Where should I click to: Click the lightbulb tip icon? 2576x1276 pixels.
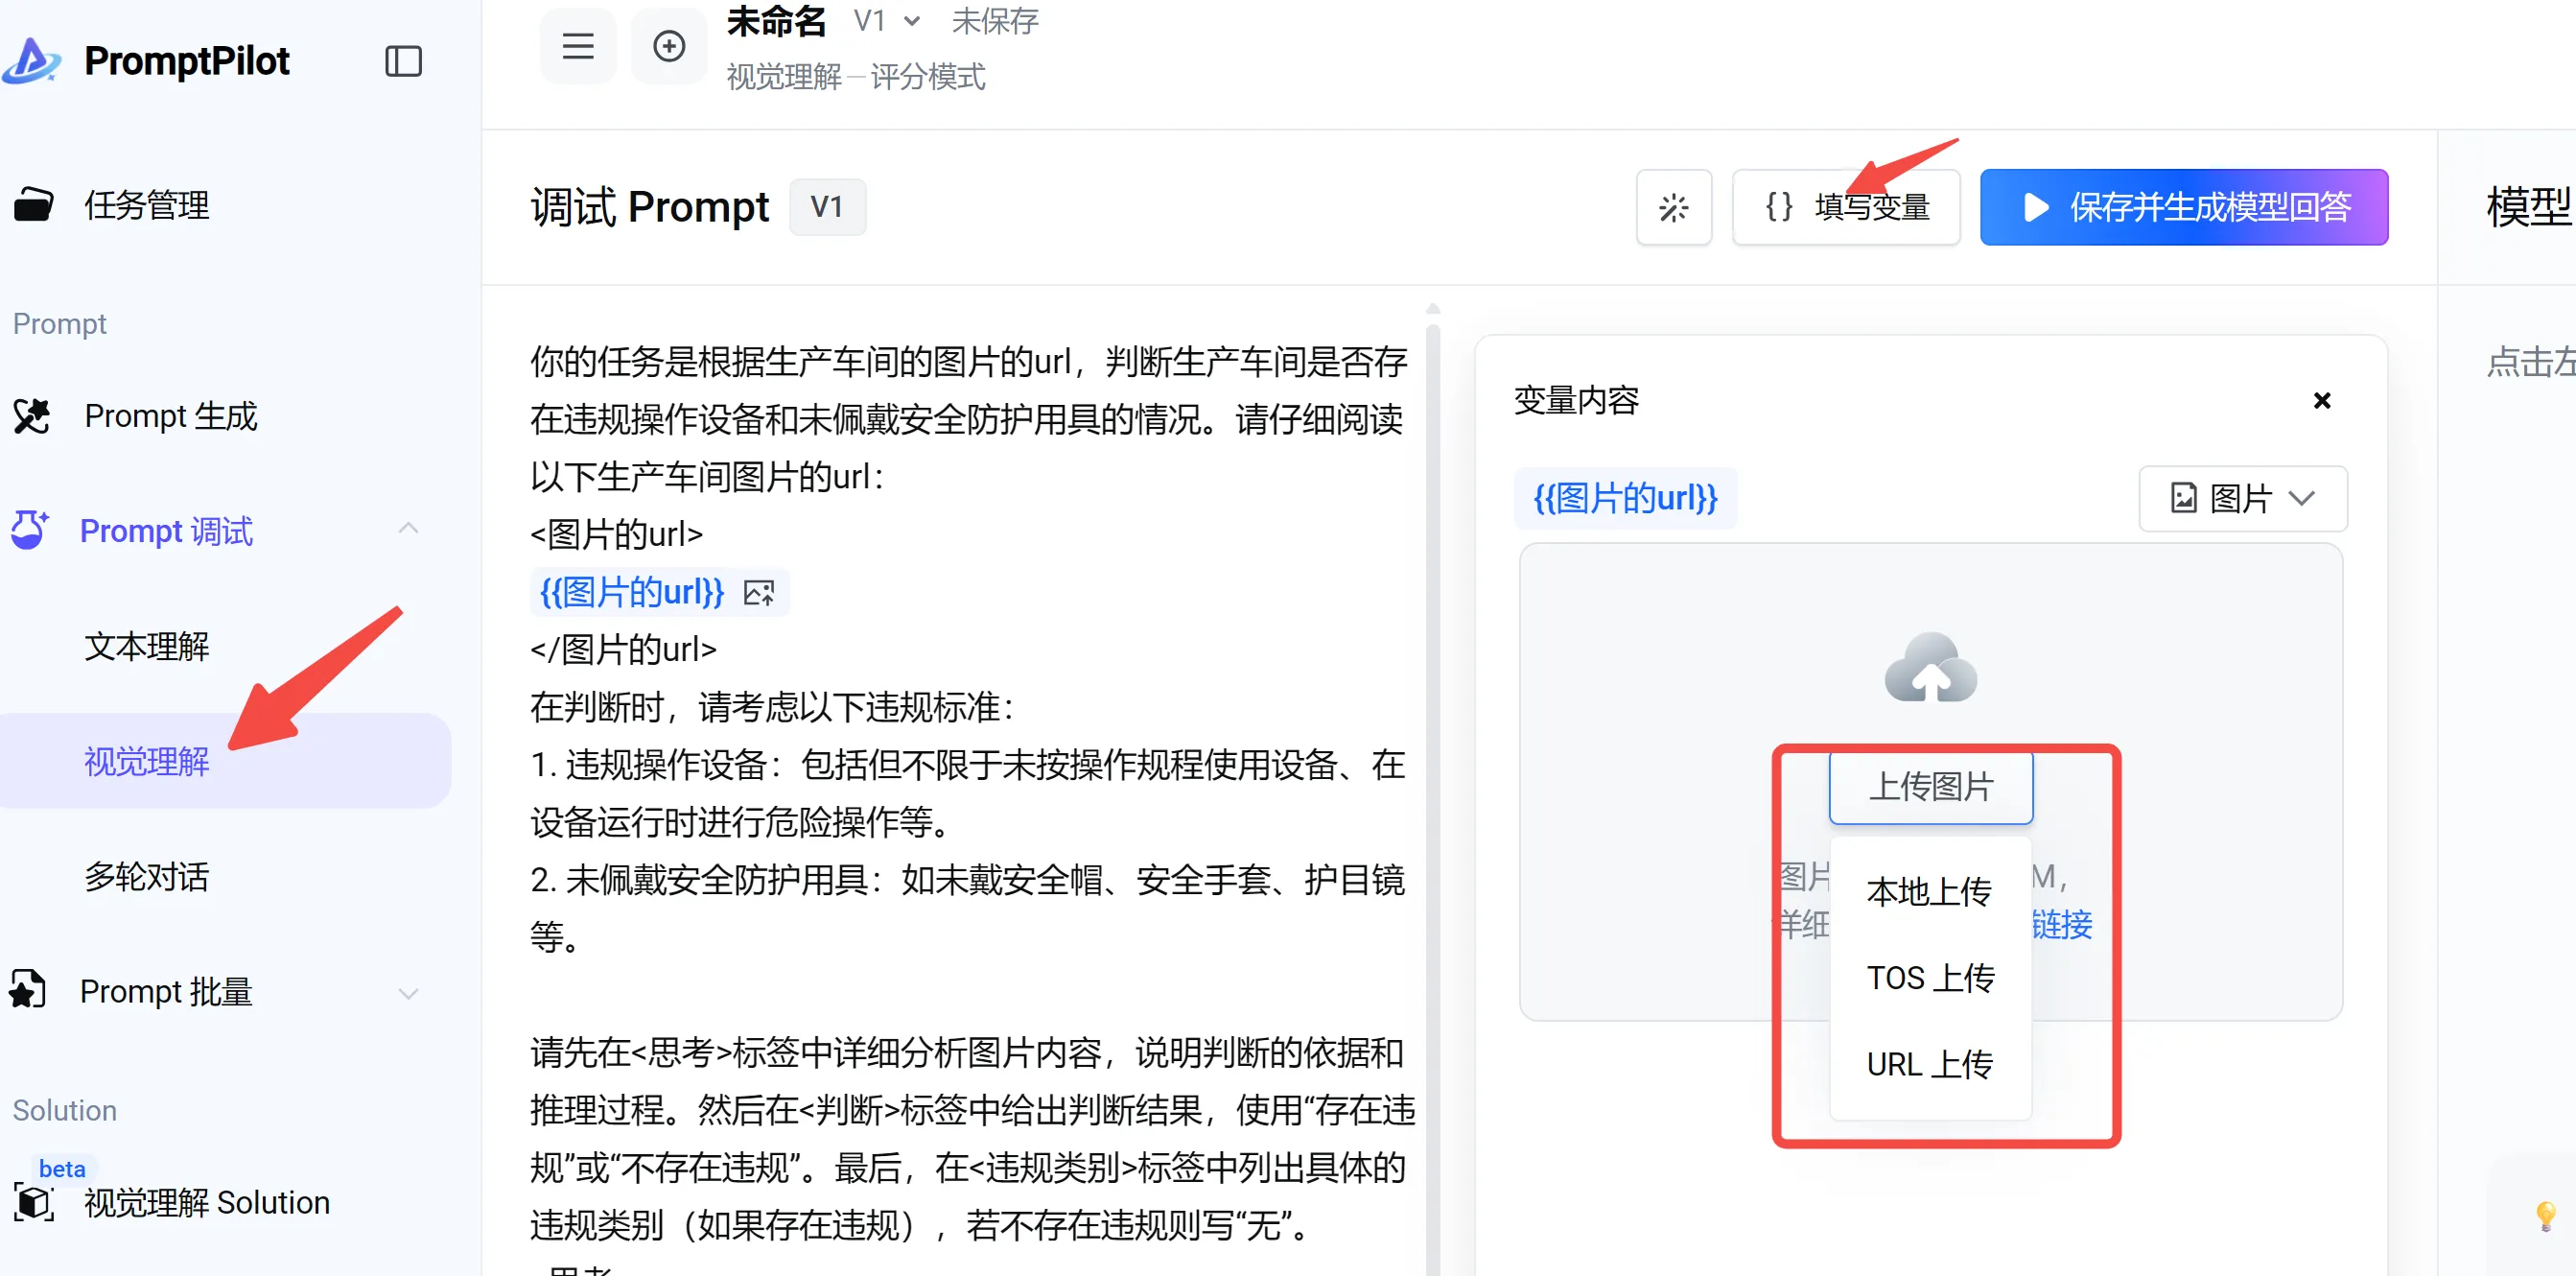pyautogui.click(x=2545, y=1215)
